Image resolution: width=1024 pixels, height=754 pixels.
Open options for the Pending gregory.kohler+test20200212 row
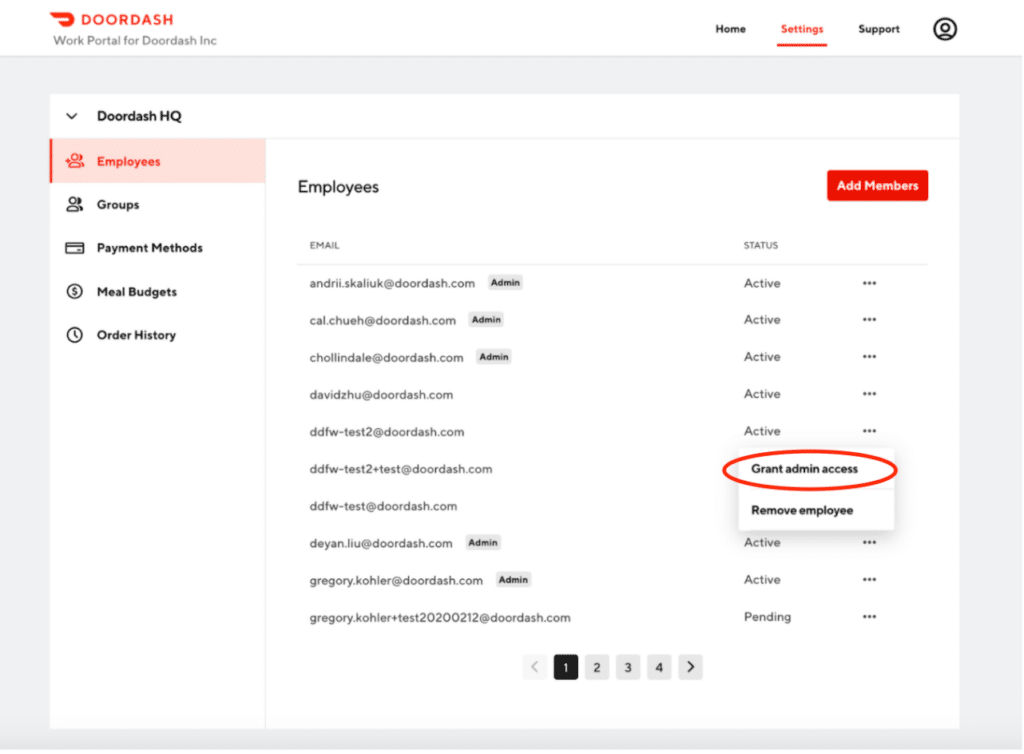pos(869,617)
